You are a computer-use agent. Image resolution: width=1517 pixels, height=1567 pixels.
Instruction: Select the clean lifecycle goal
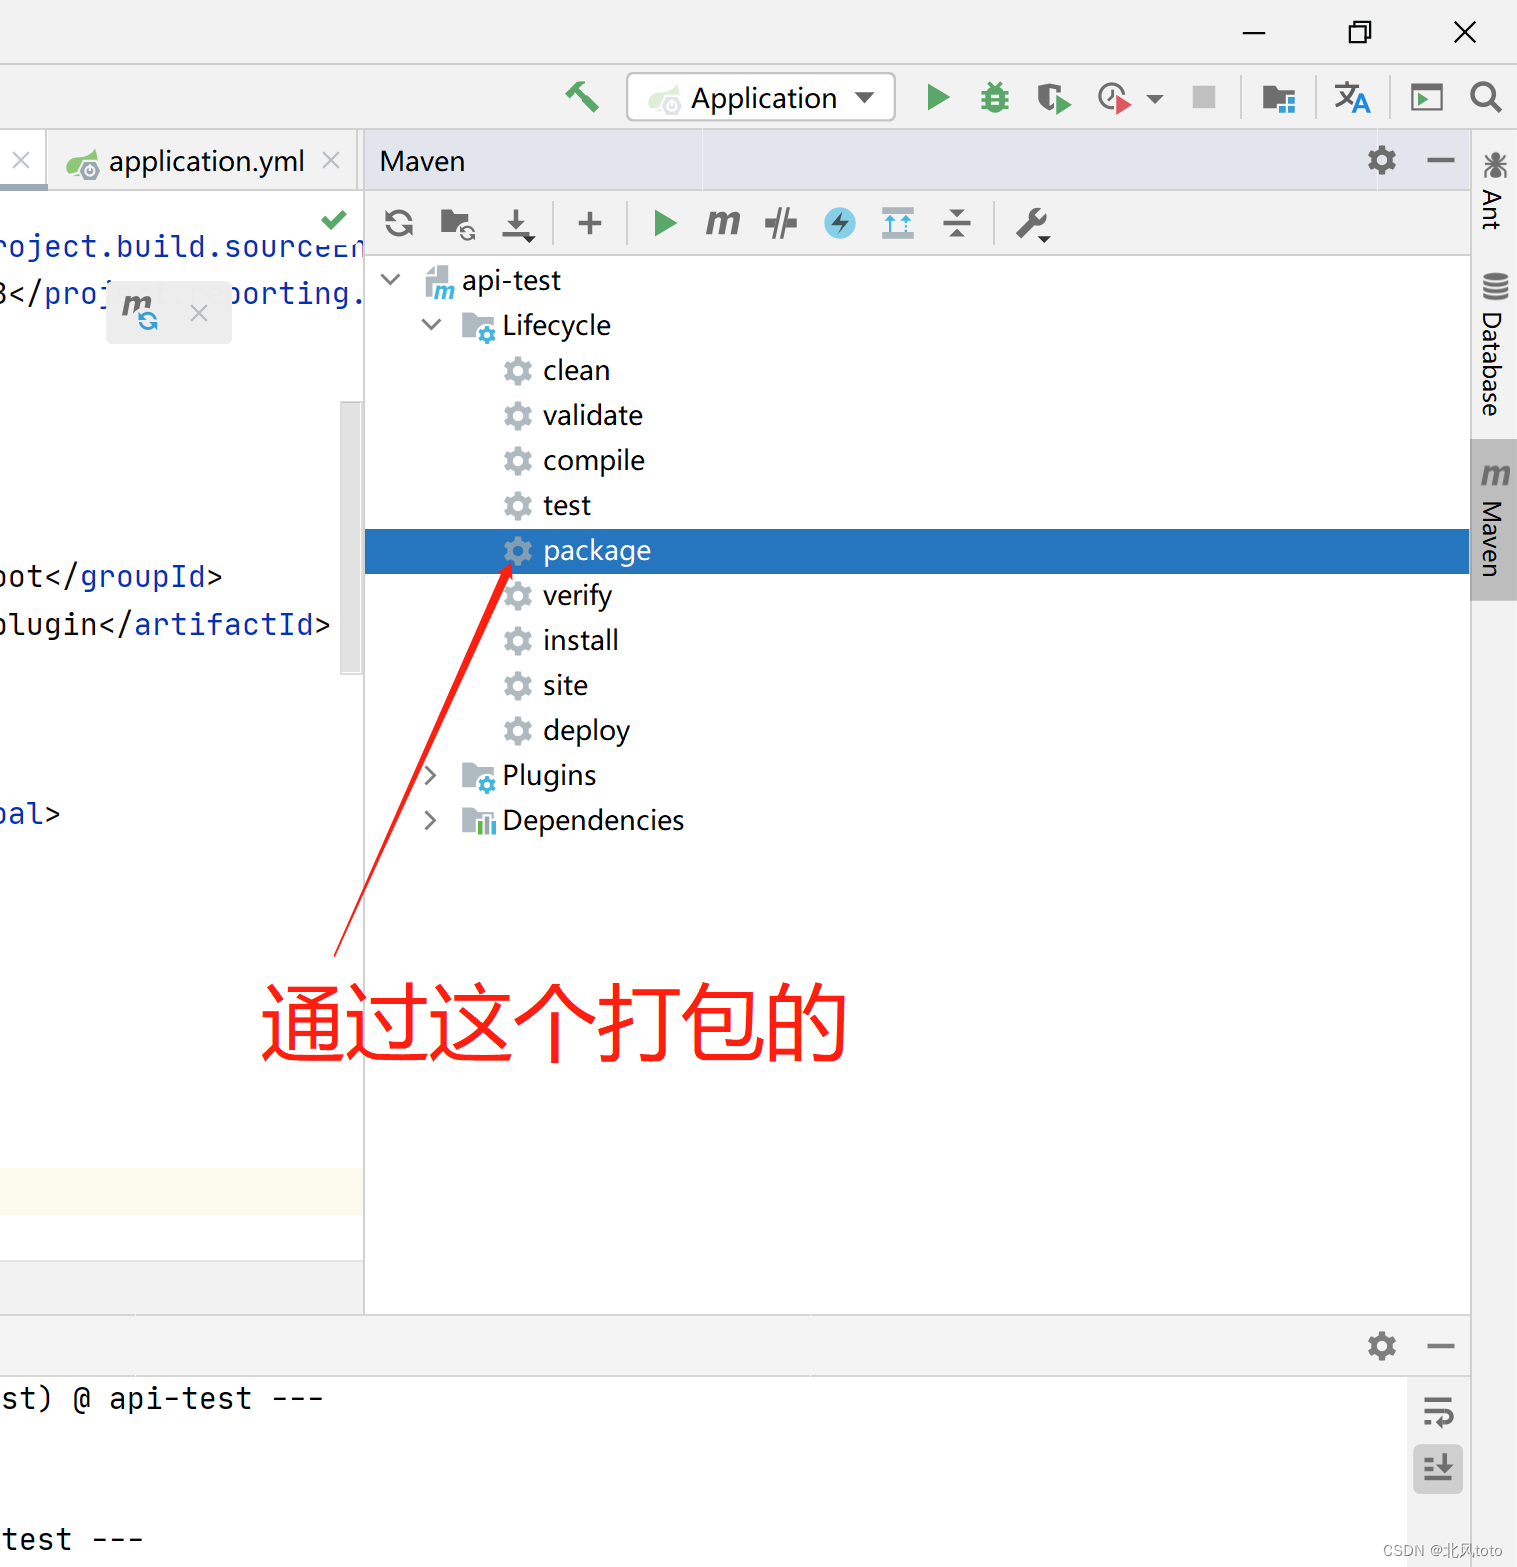(576, 370)
